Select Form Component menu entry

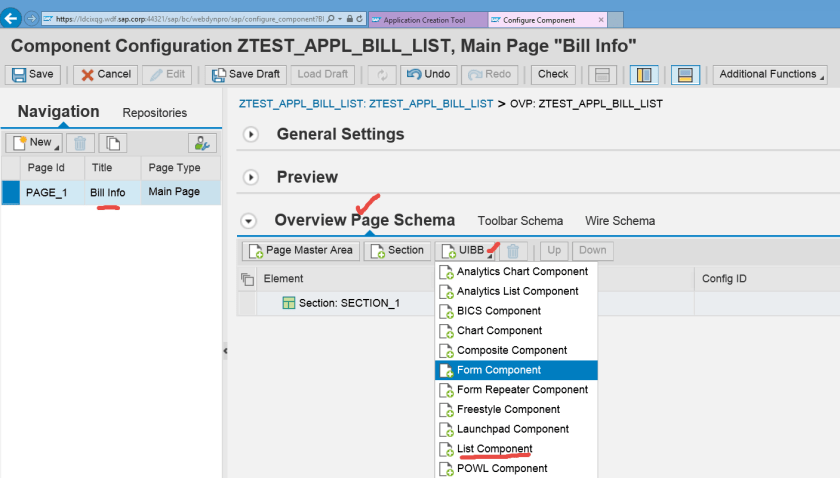tap(498, 370)
